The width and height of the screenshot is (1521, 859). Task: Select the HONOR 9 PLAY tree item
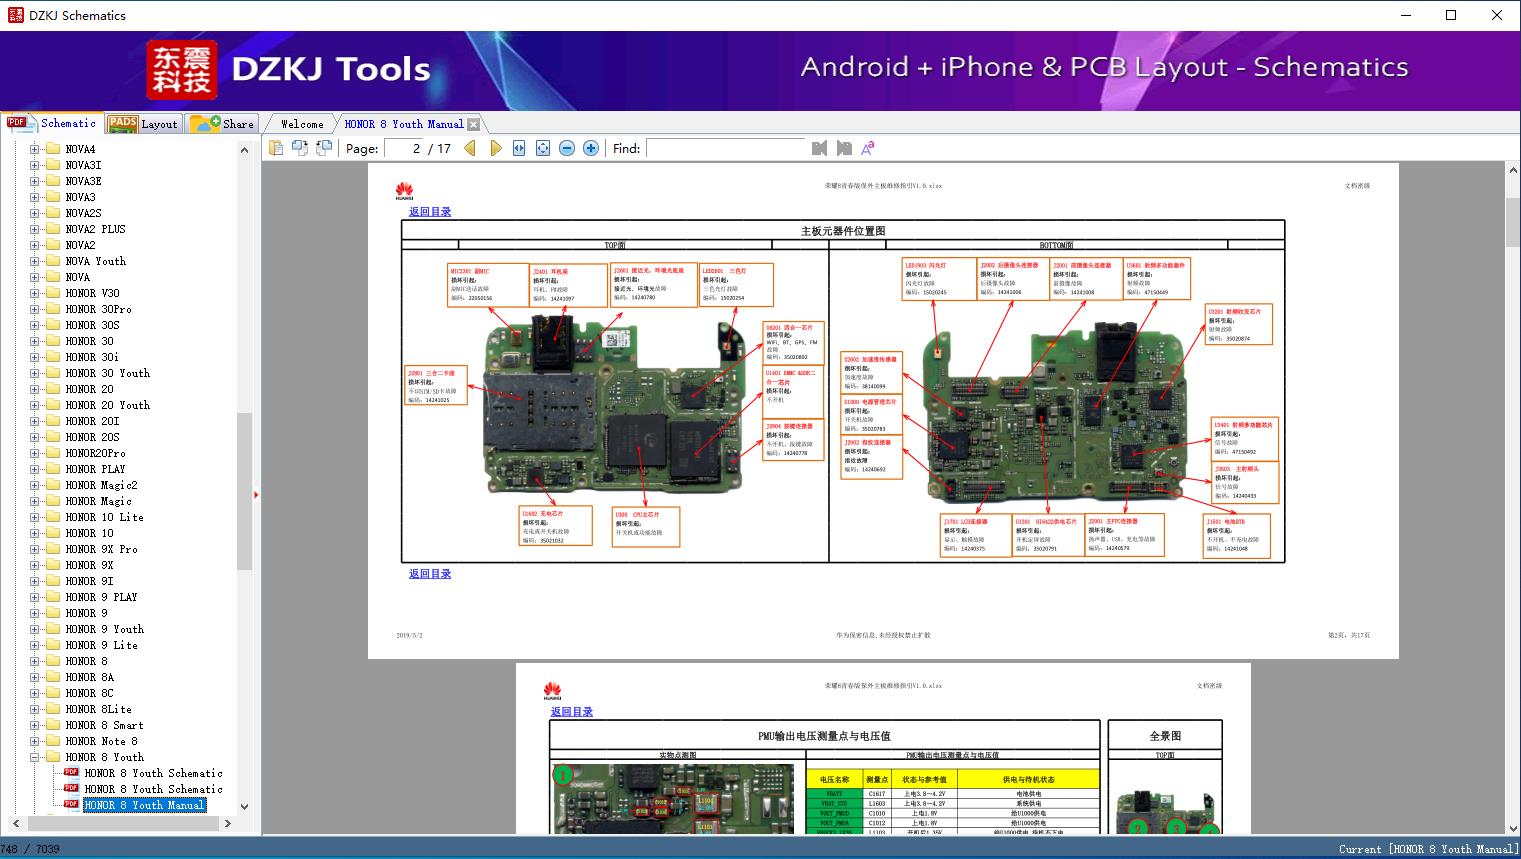(102, 597)
